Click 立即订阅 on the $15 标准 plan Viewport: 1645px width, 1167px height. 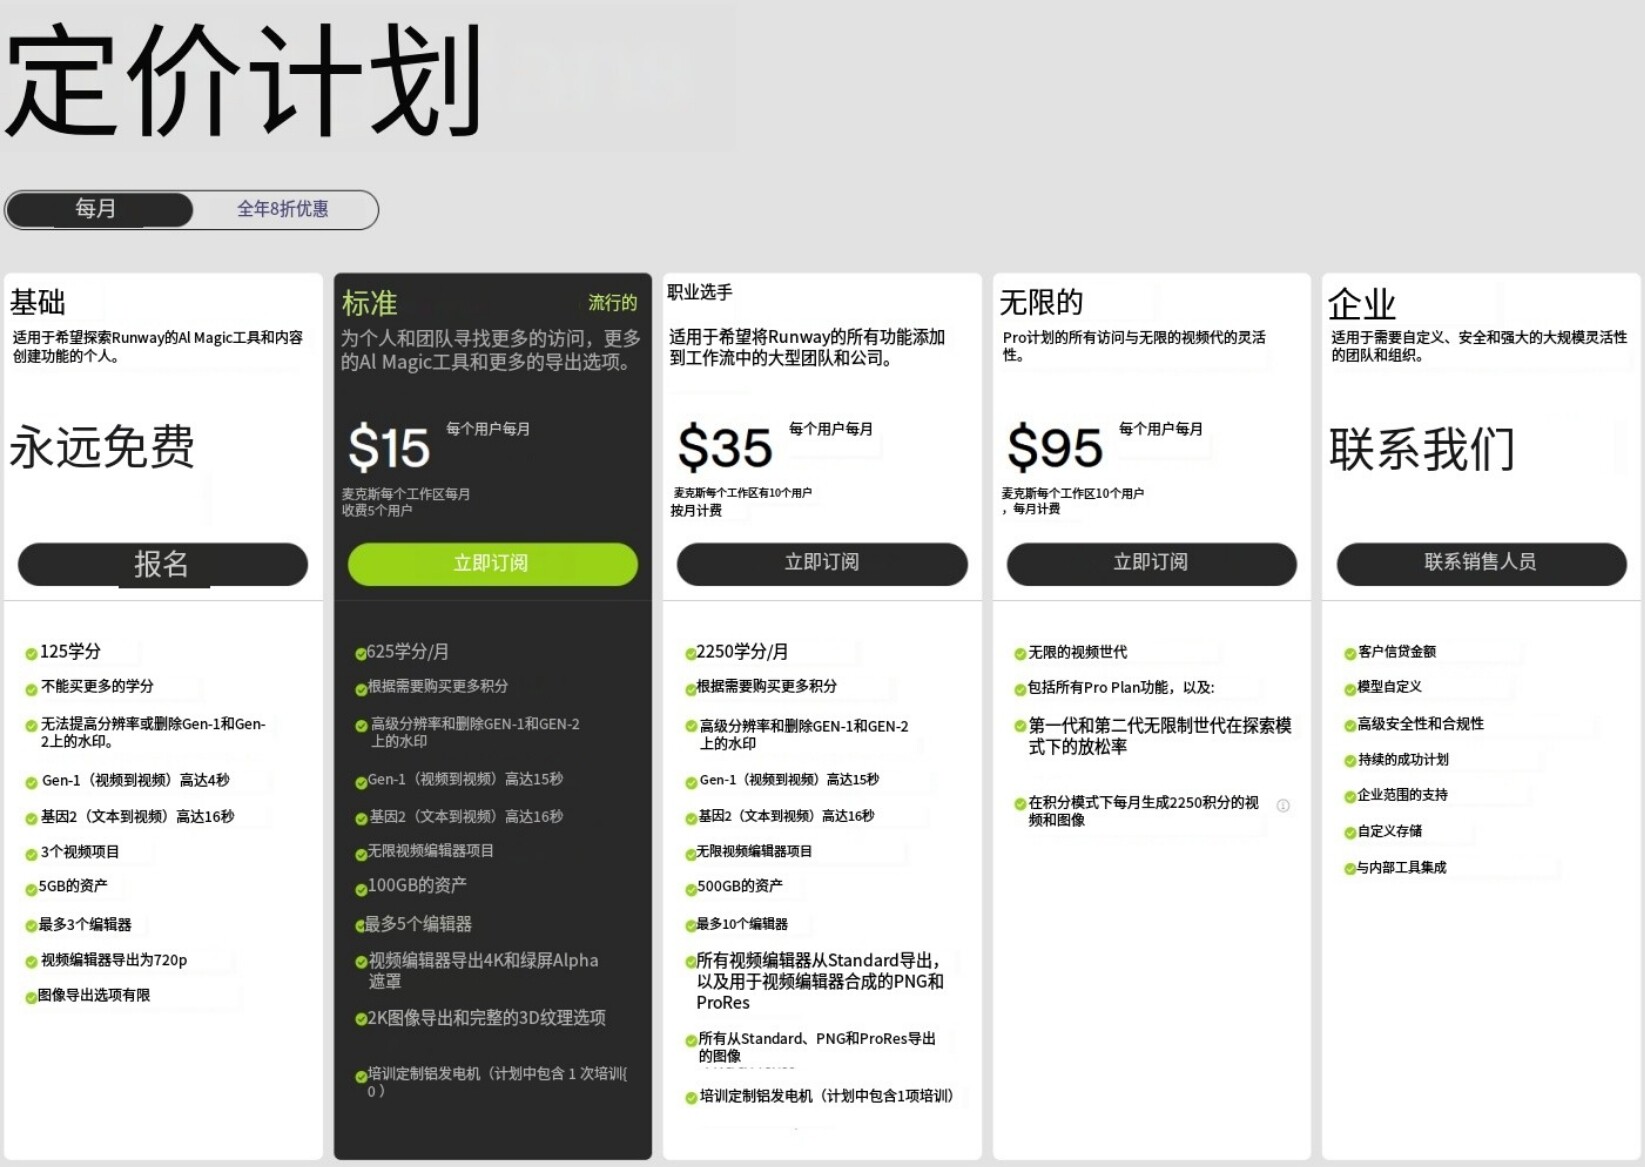(492, 564)
